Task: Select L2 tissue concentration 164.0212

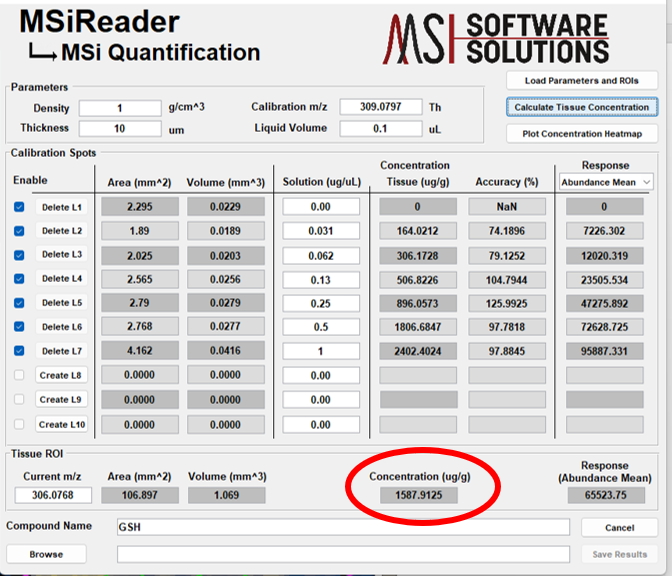Action: pos(418,231)
